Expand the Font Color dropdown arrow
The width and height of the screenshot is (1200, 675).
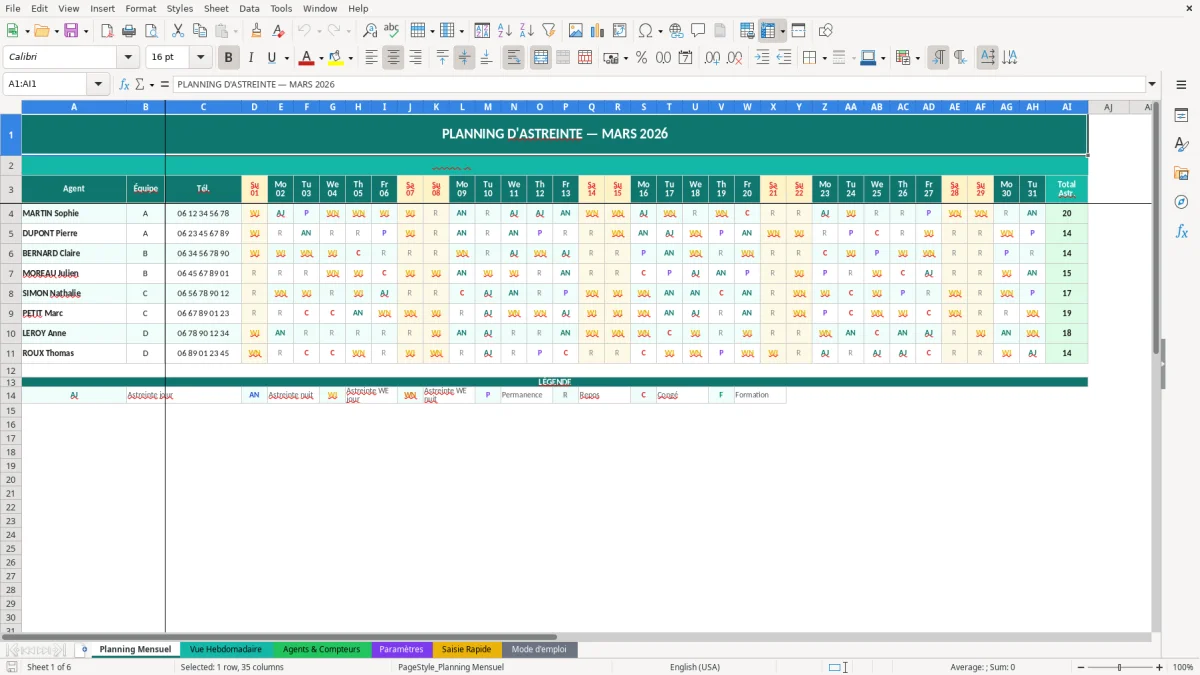click(x=321, y=58)
